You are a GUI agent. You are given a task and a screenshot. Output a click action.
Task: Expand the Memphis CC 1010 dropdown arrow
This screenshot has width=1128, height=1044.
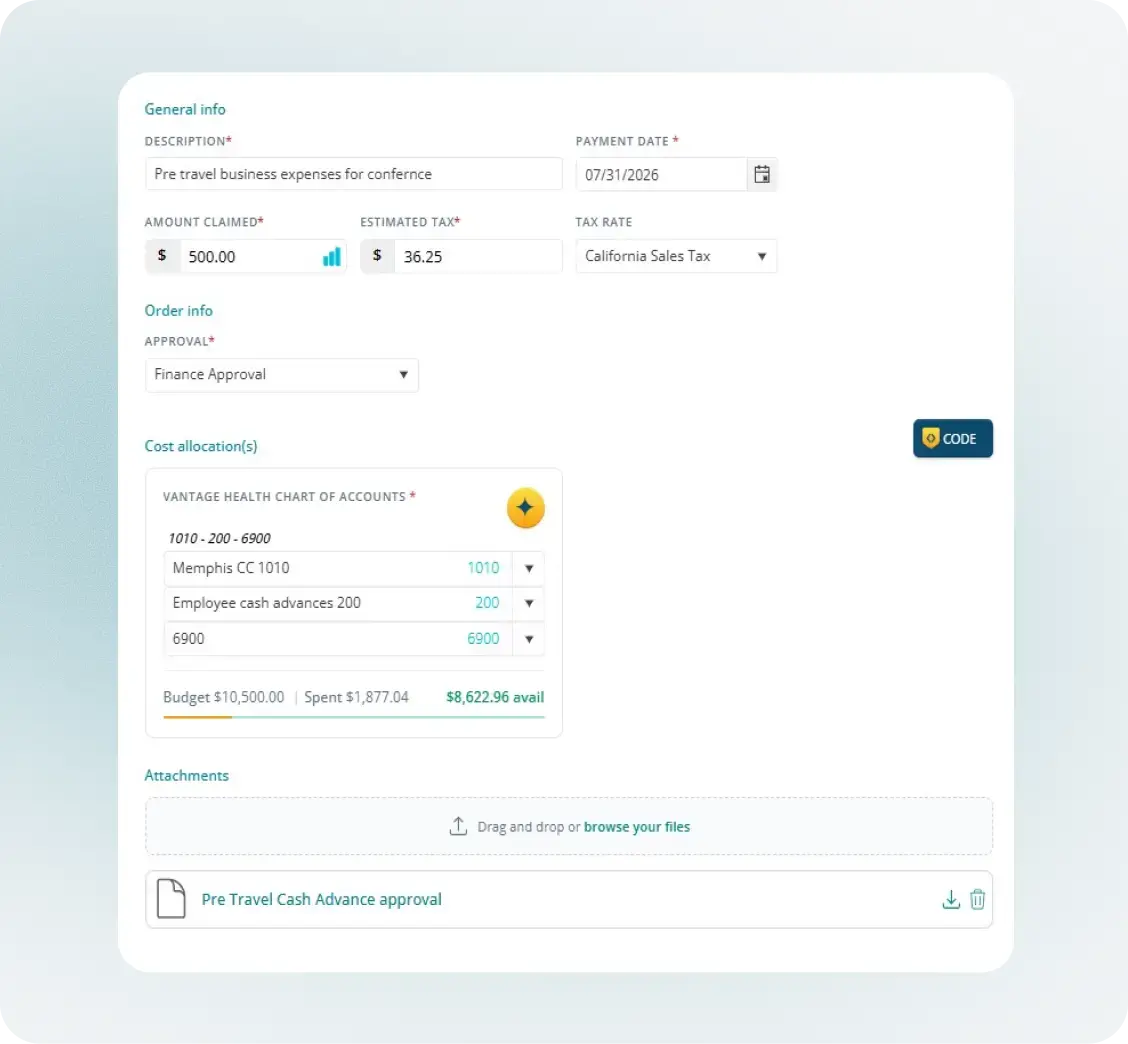coord(529,568)
